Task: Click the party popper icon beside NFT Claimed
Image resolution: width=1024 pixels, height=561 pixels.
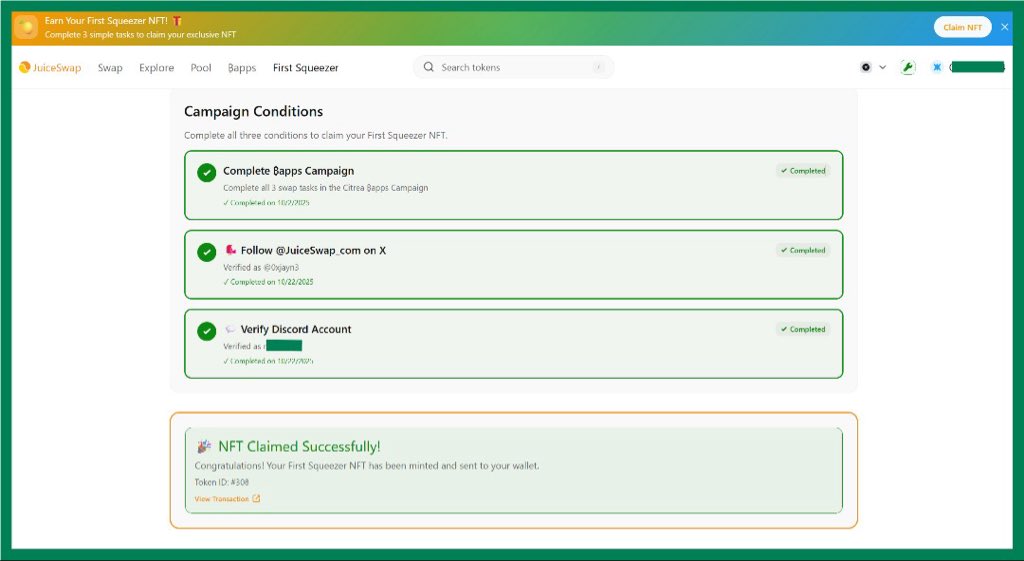Action: pos(204,447)
